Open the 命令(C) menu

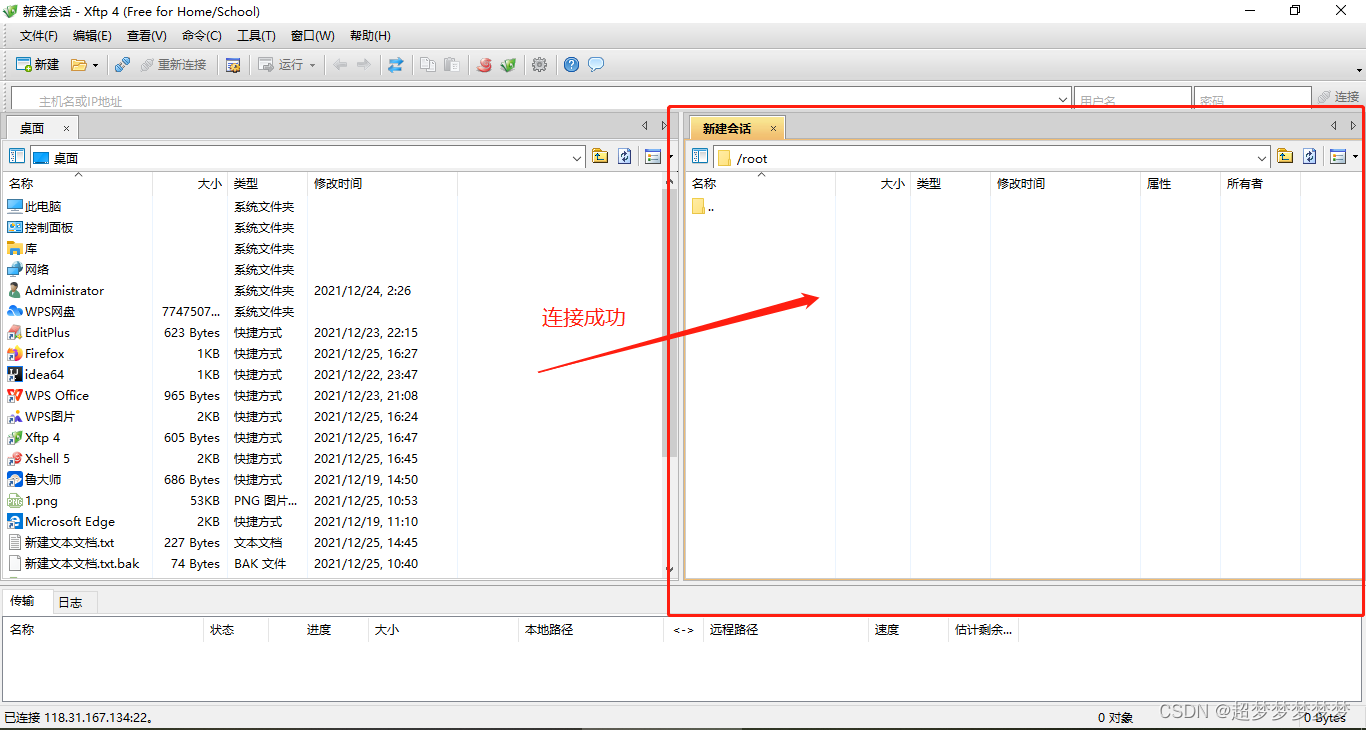pos(202,36)
